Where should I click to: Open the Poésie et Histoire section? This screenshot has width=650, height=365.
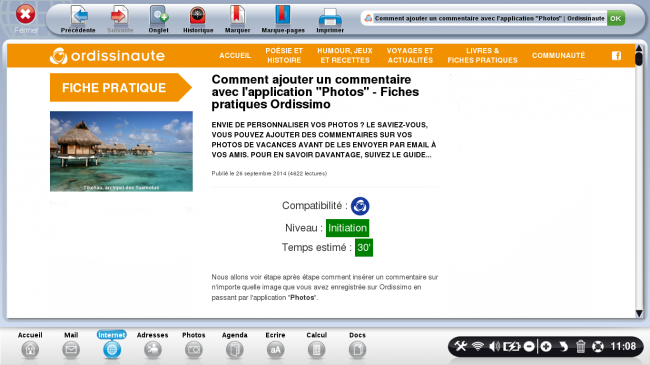pos(284,56)
